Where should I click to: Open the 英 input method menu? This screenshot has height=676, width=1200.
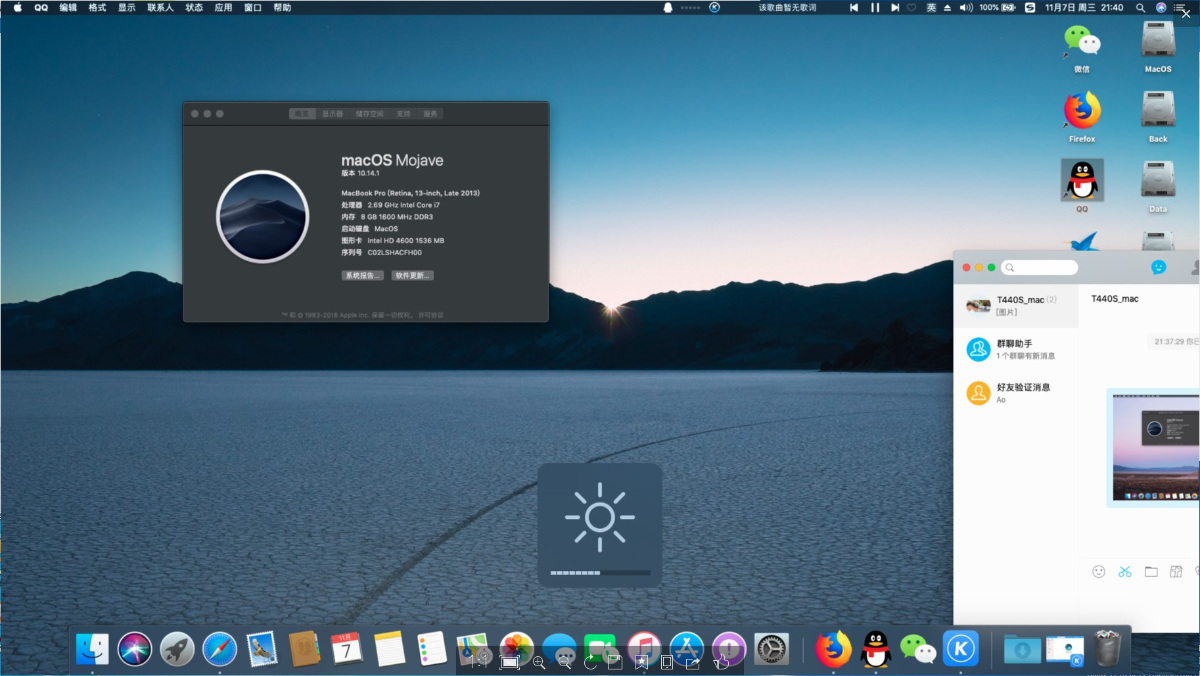pyautogui.click(x=931, y=7)
